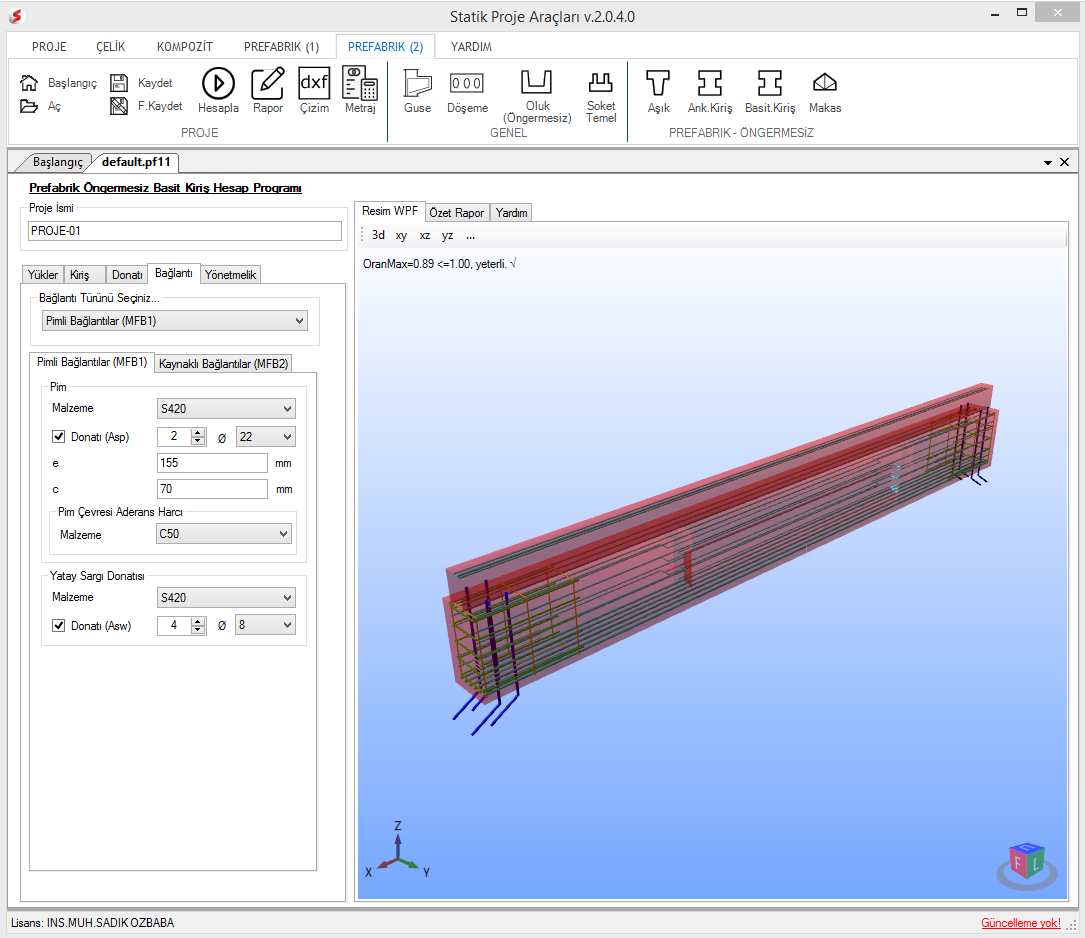Open the Özet Rapor tab
The image size is (1085, 938).
[x=457, y=212]
